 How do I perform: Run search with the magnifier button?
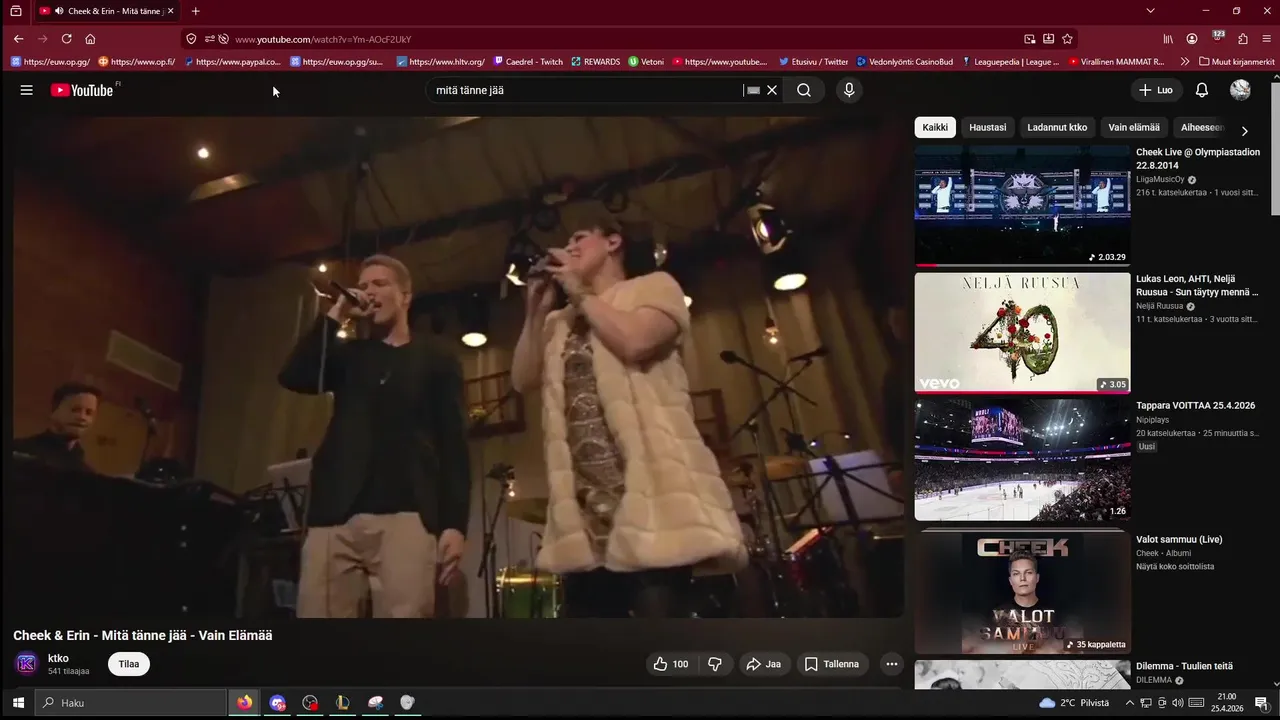coord(804,90)
